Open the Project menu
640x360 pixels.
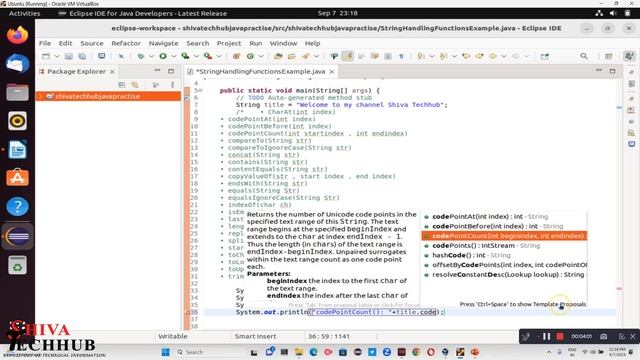click(229, 43)
